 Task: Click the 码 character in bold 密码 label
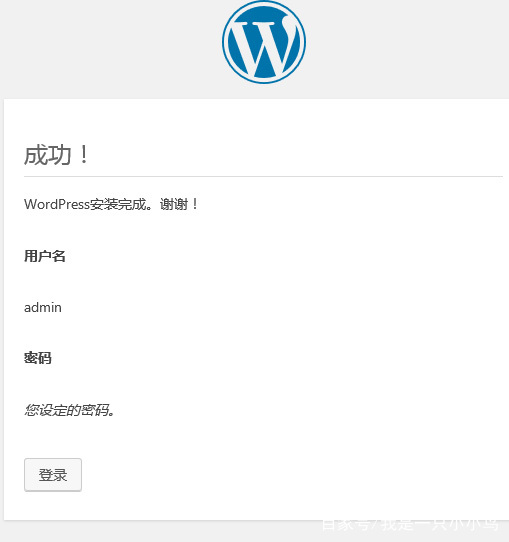click(45, 358)
